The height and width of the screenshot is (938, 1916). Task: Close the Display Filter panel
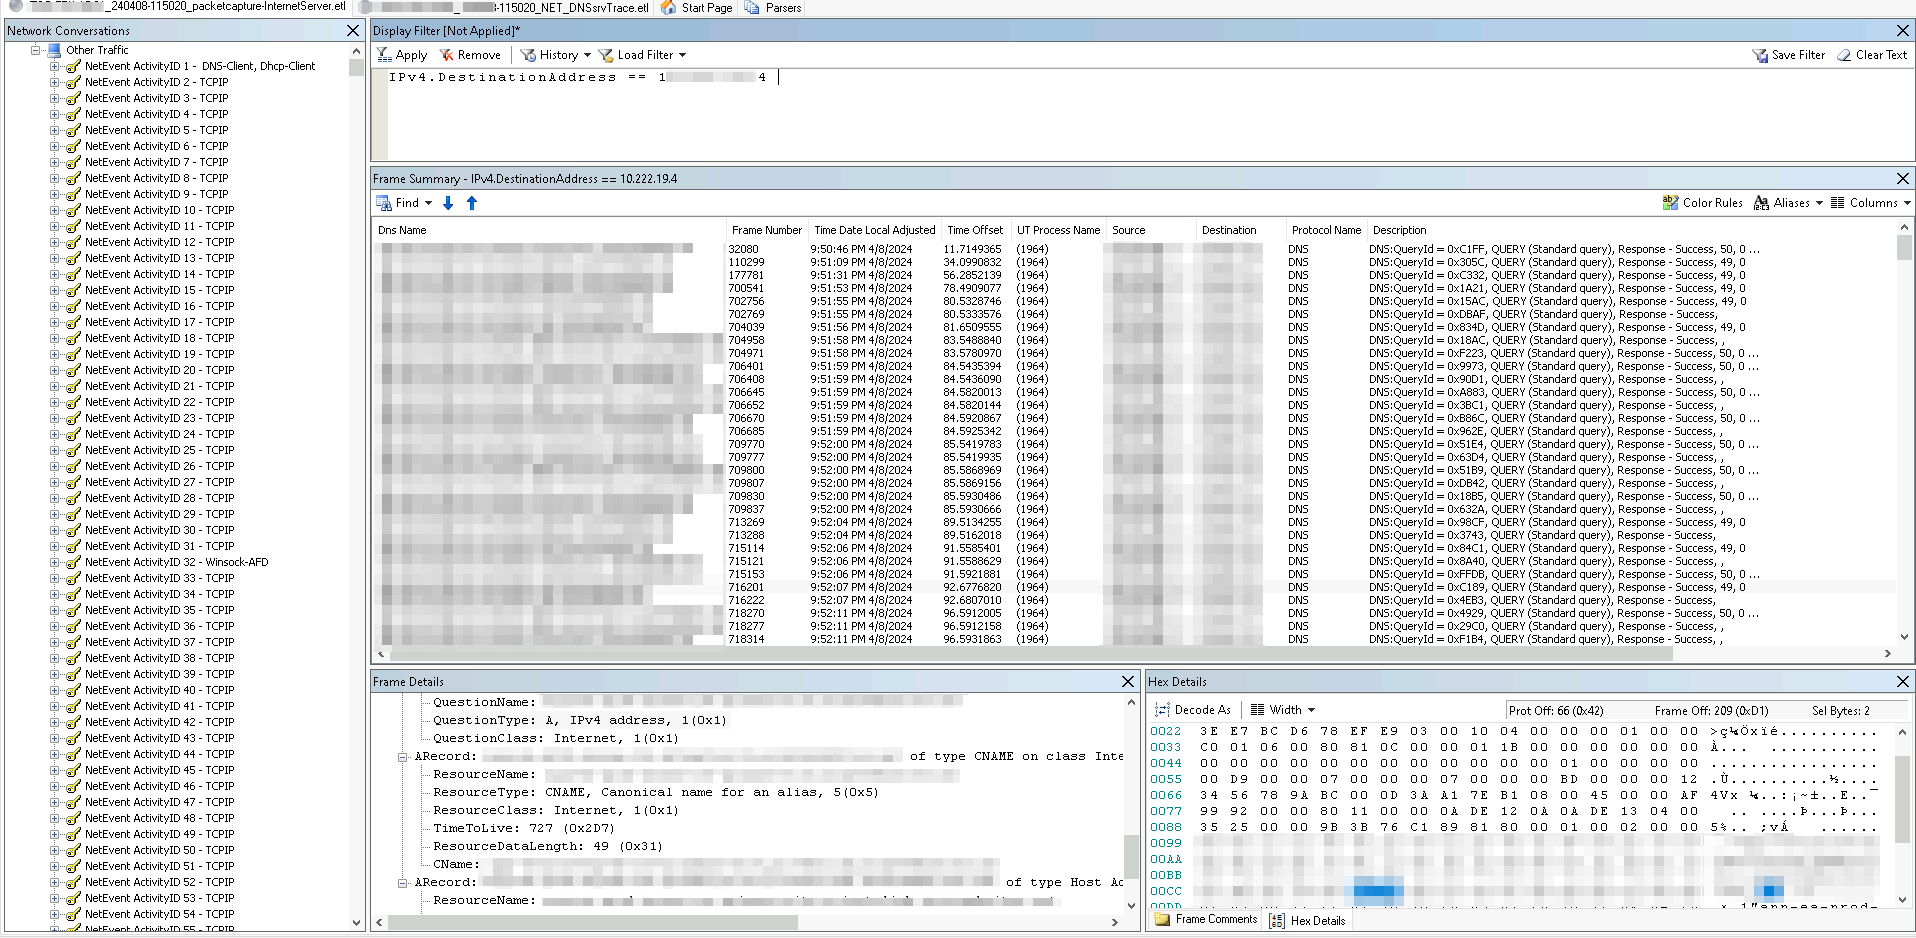click(x=1903, y=31)
